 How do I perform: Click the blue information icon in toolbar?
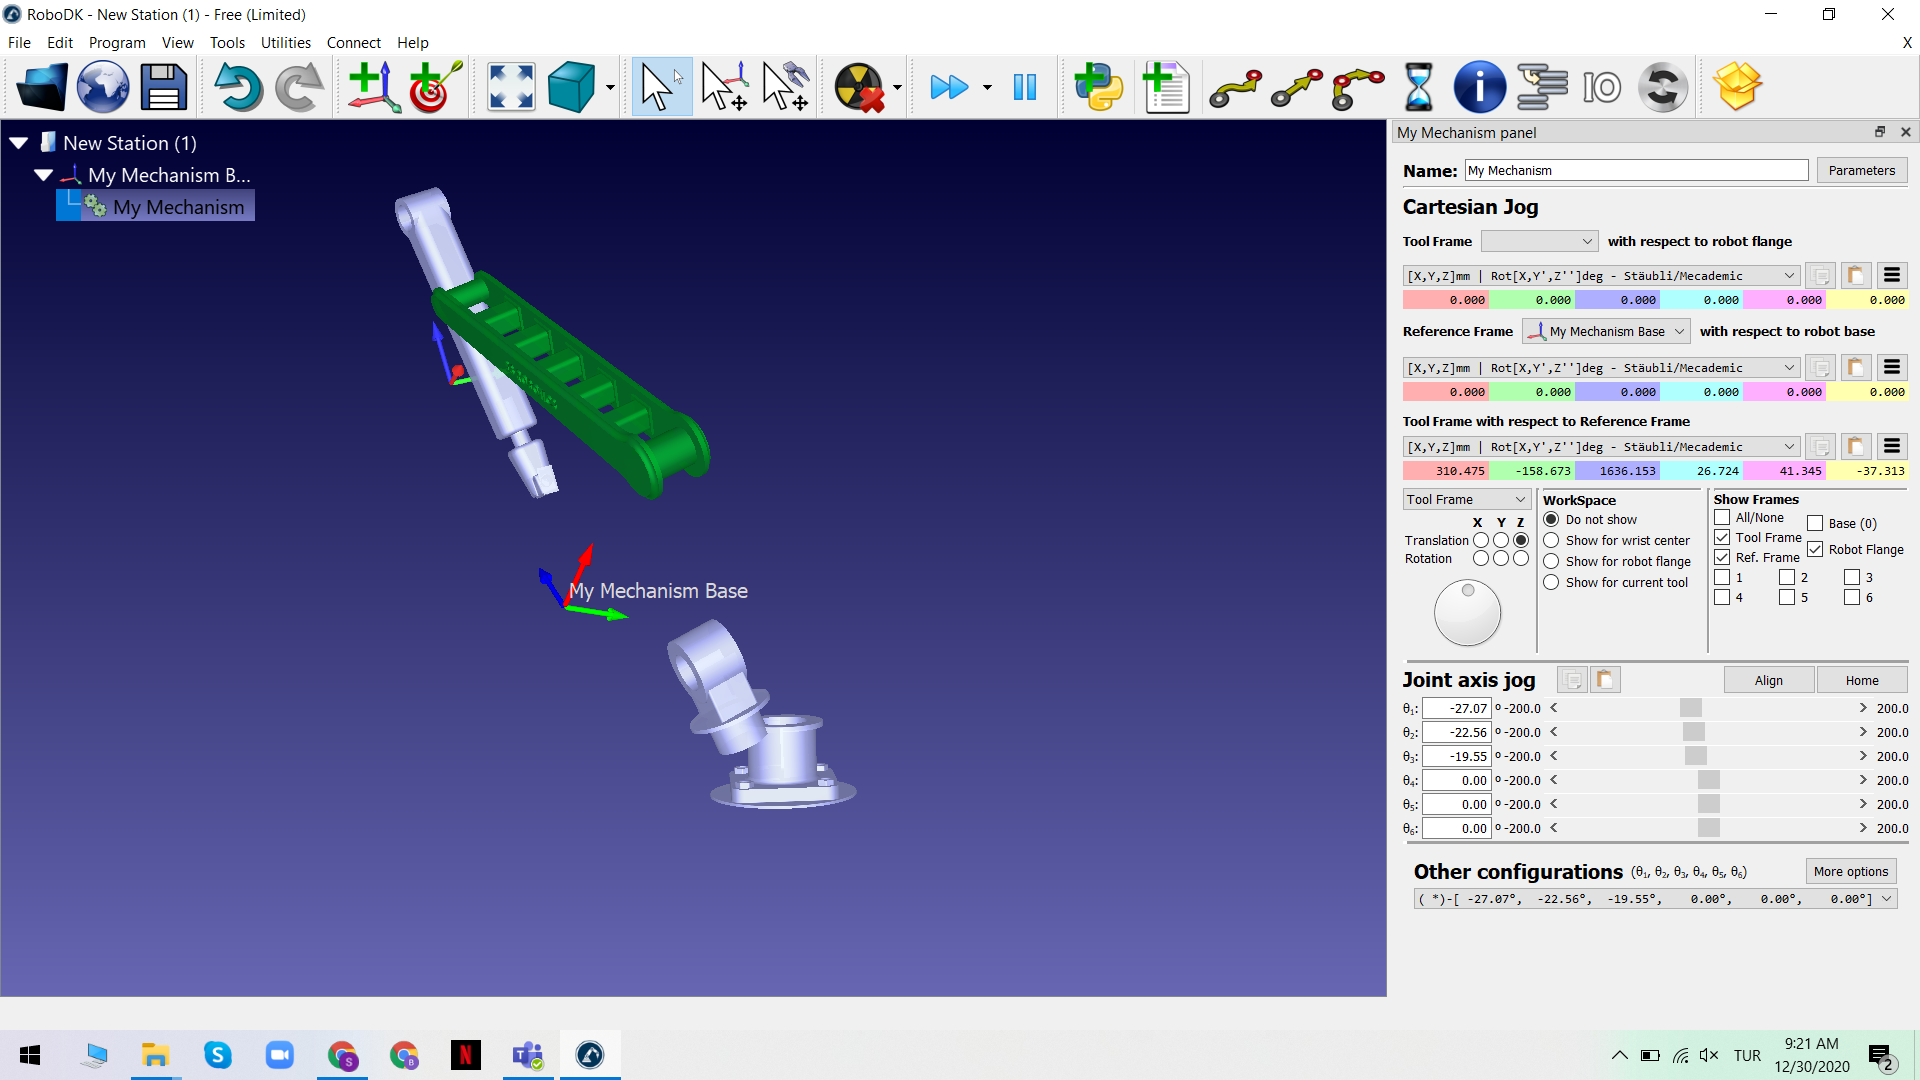(x=1479, y=88)
